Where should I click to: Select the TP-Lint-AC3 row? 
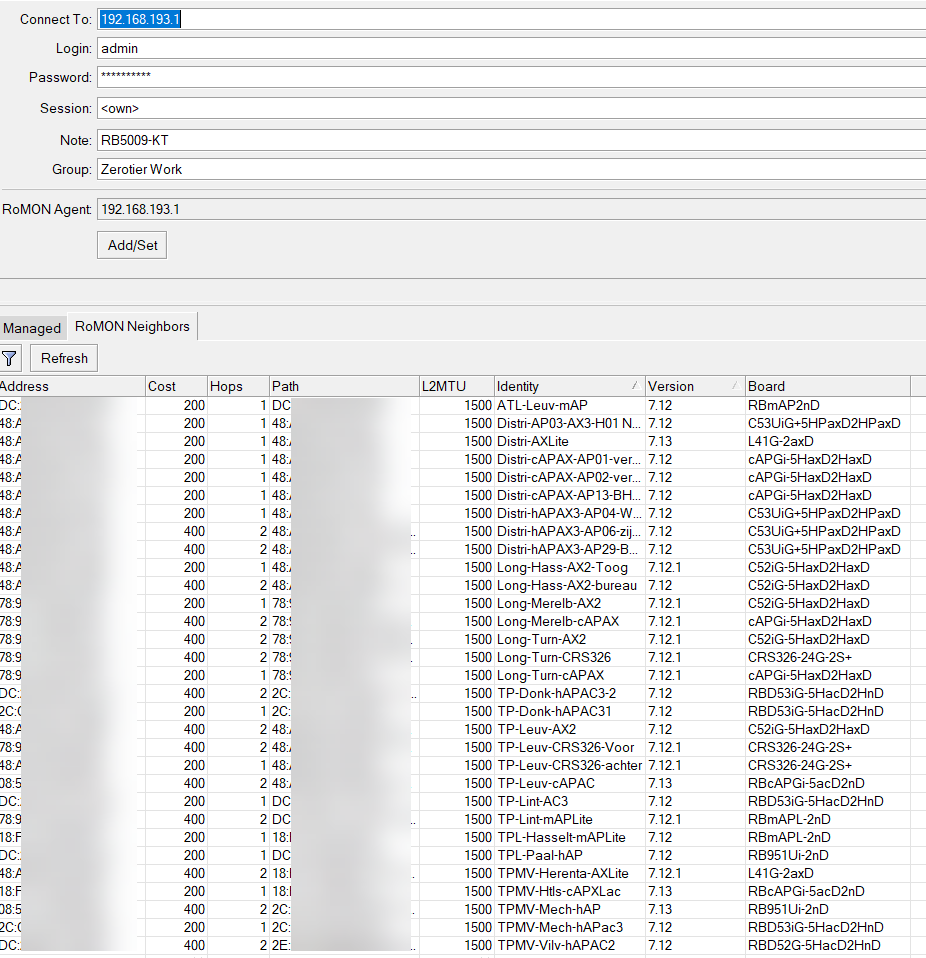pyautogui.click(x=463, y=801)
